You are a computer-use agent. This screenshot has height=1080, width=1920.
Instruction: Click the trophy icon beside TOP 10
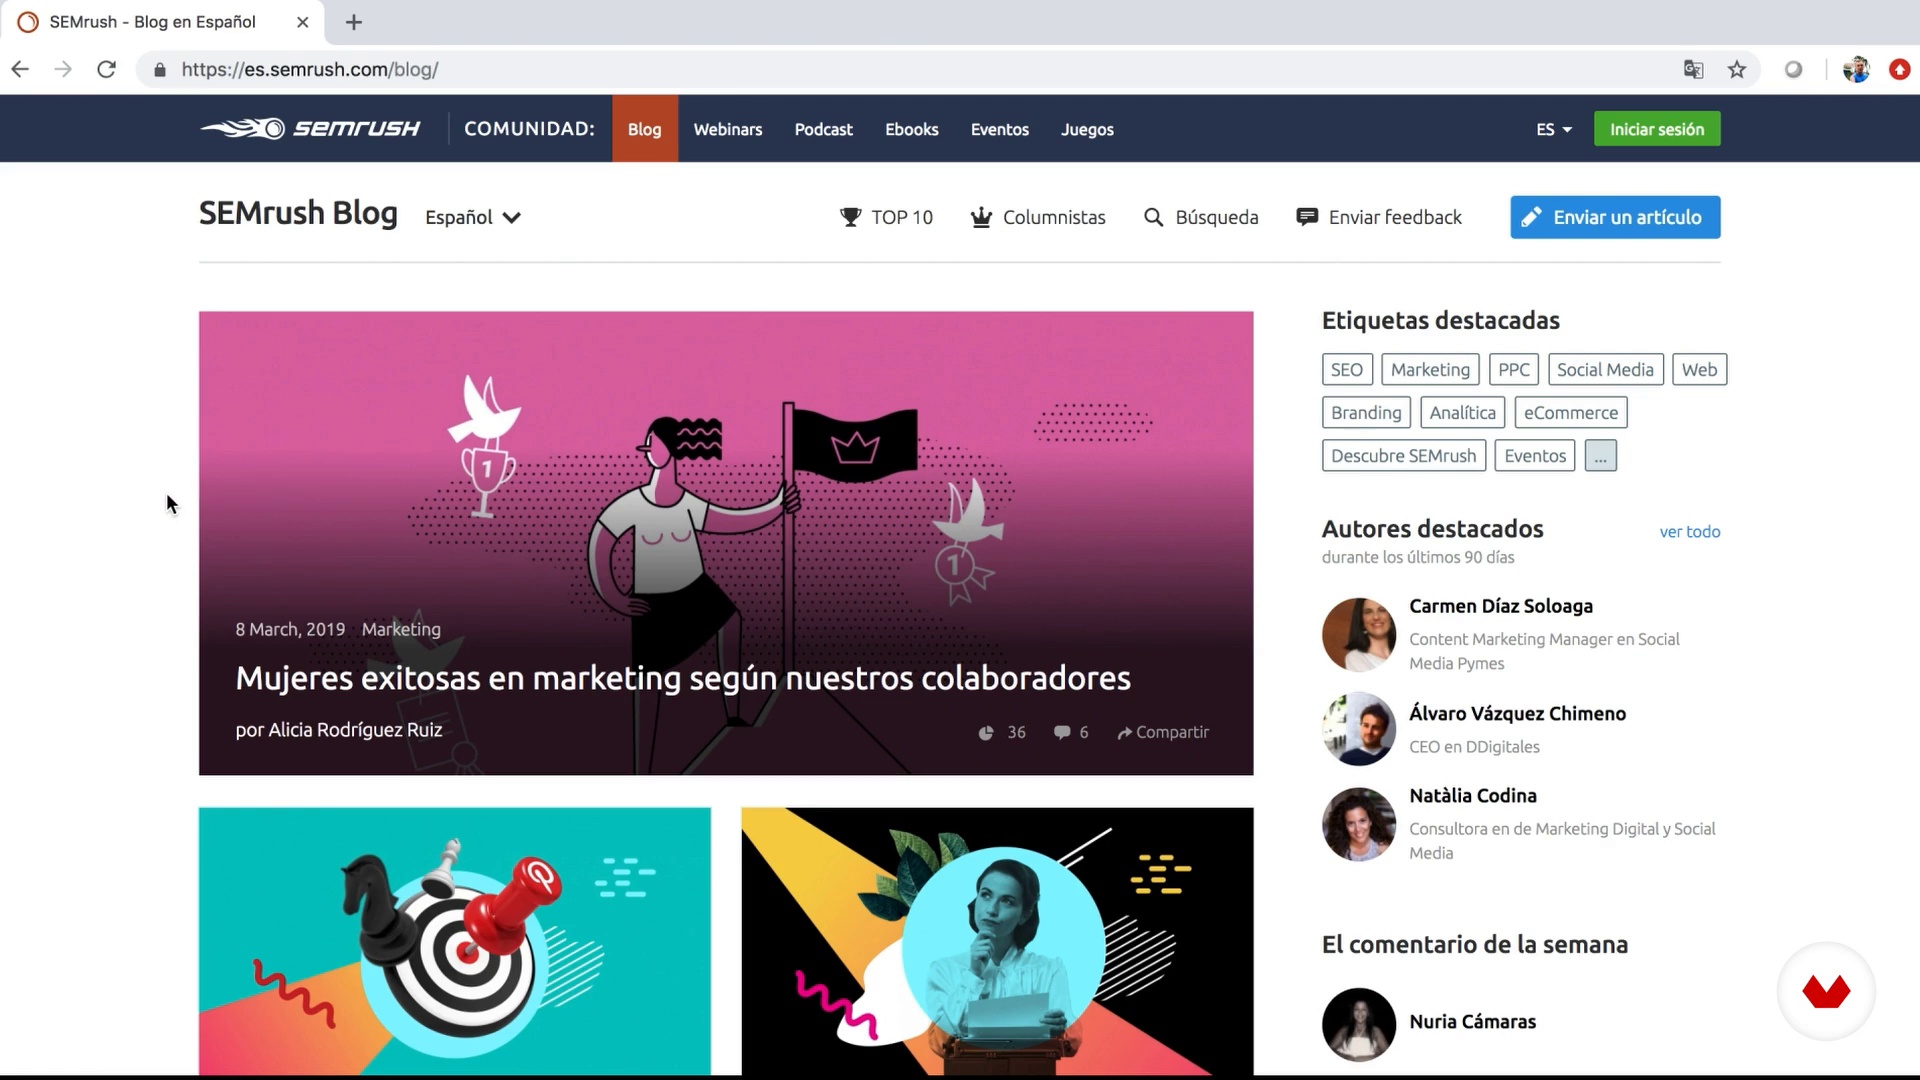850,217
